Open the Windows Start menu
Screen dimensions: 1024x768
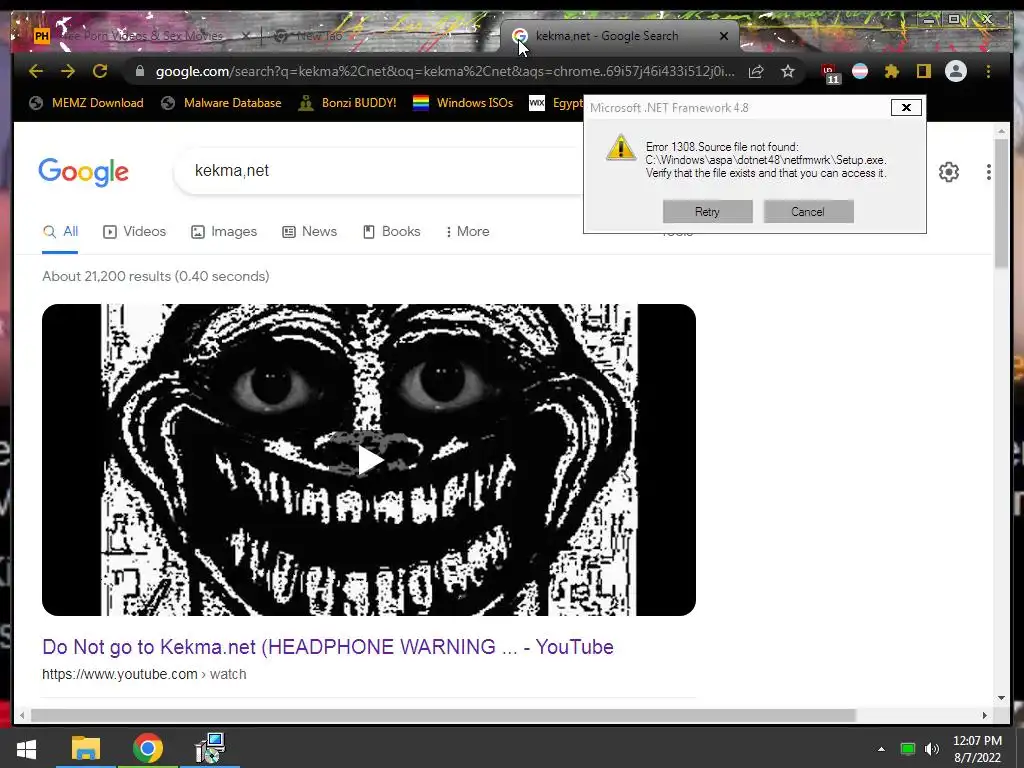(x=26, y=748)
